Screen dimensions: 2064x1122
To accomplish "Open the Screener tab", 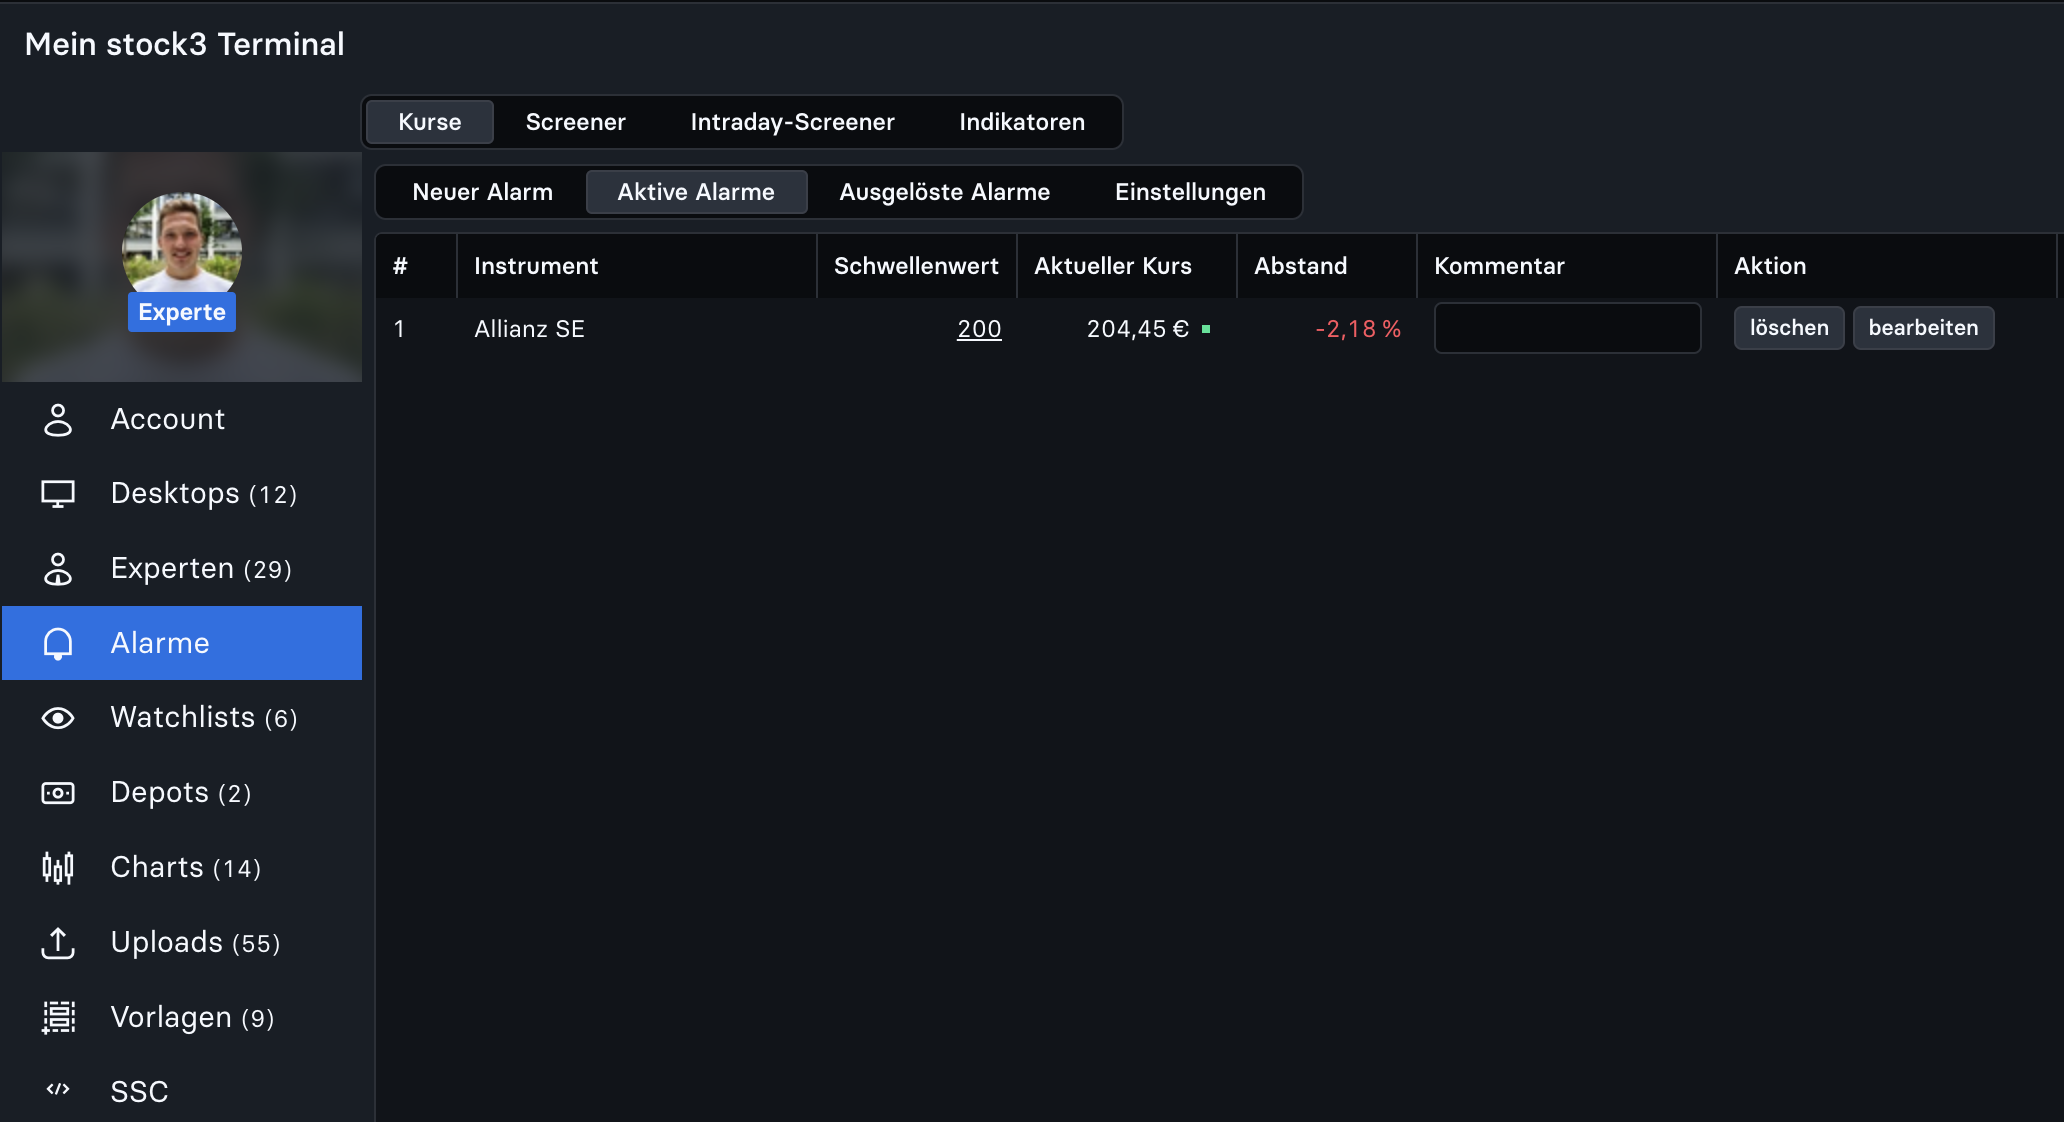I will (576, 122).
